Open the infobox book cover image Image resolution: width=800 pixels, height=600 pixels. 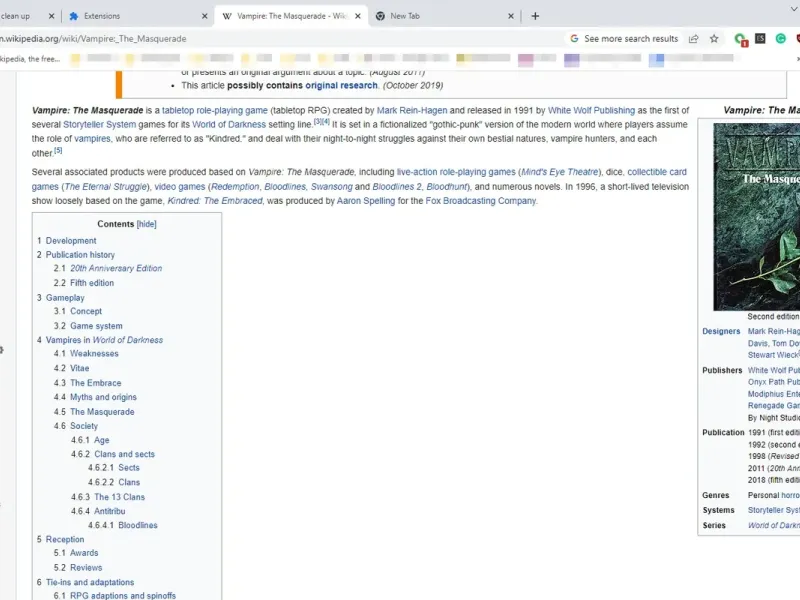pos(757,217)
